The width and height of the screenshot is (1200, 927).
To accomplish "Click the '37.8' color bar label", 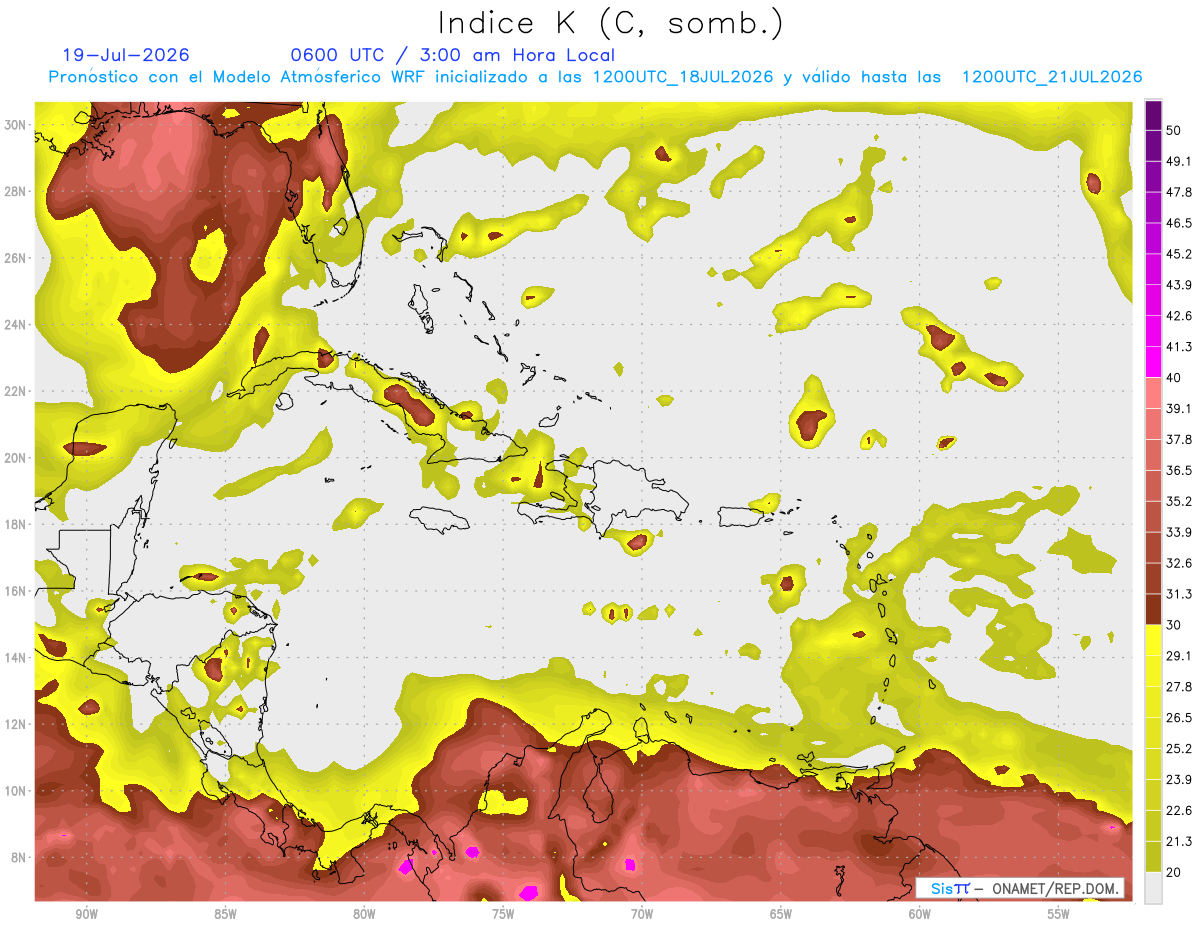I will click(1178, 440).
